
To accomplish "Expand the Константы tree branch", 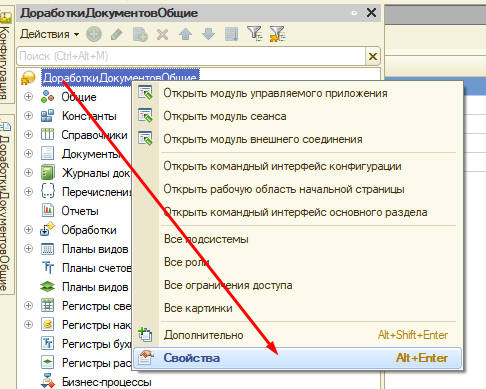I will [29, 116].
